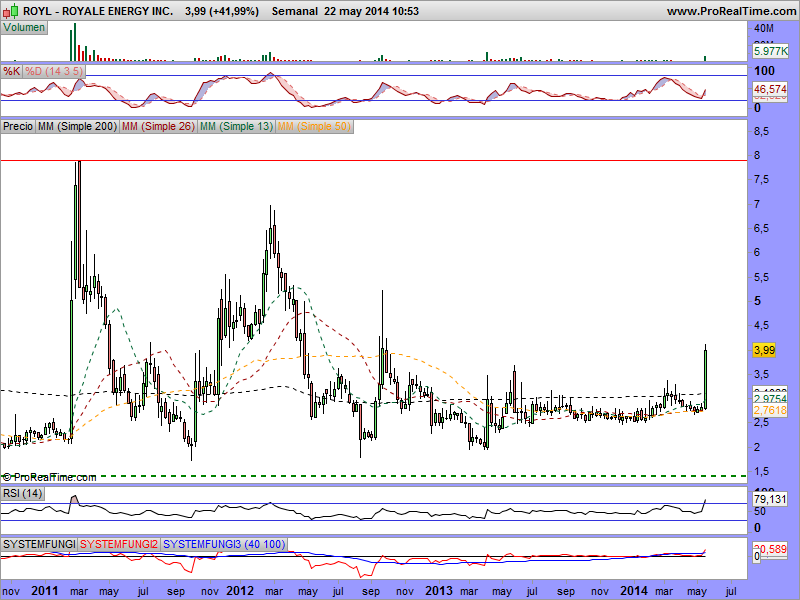Open the www.ProRealTime.com link

pos(732,11)
